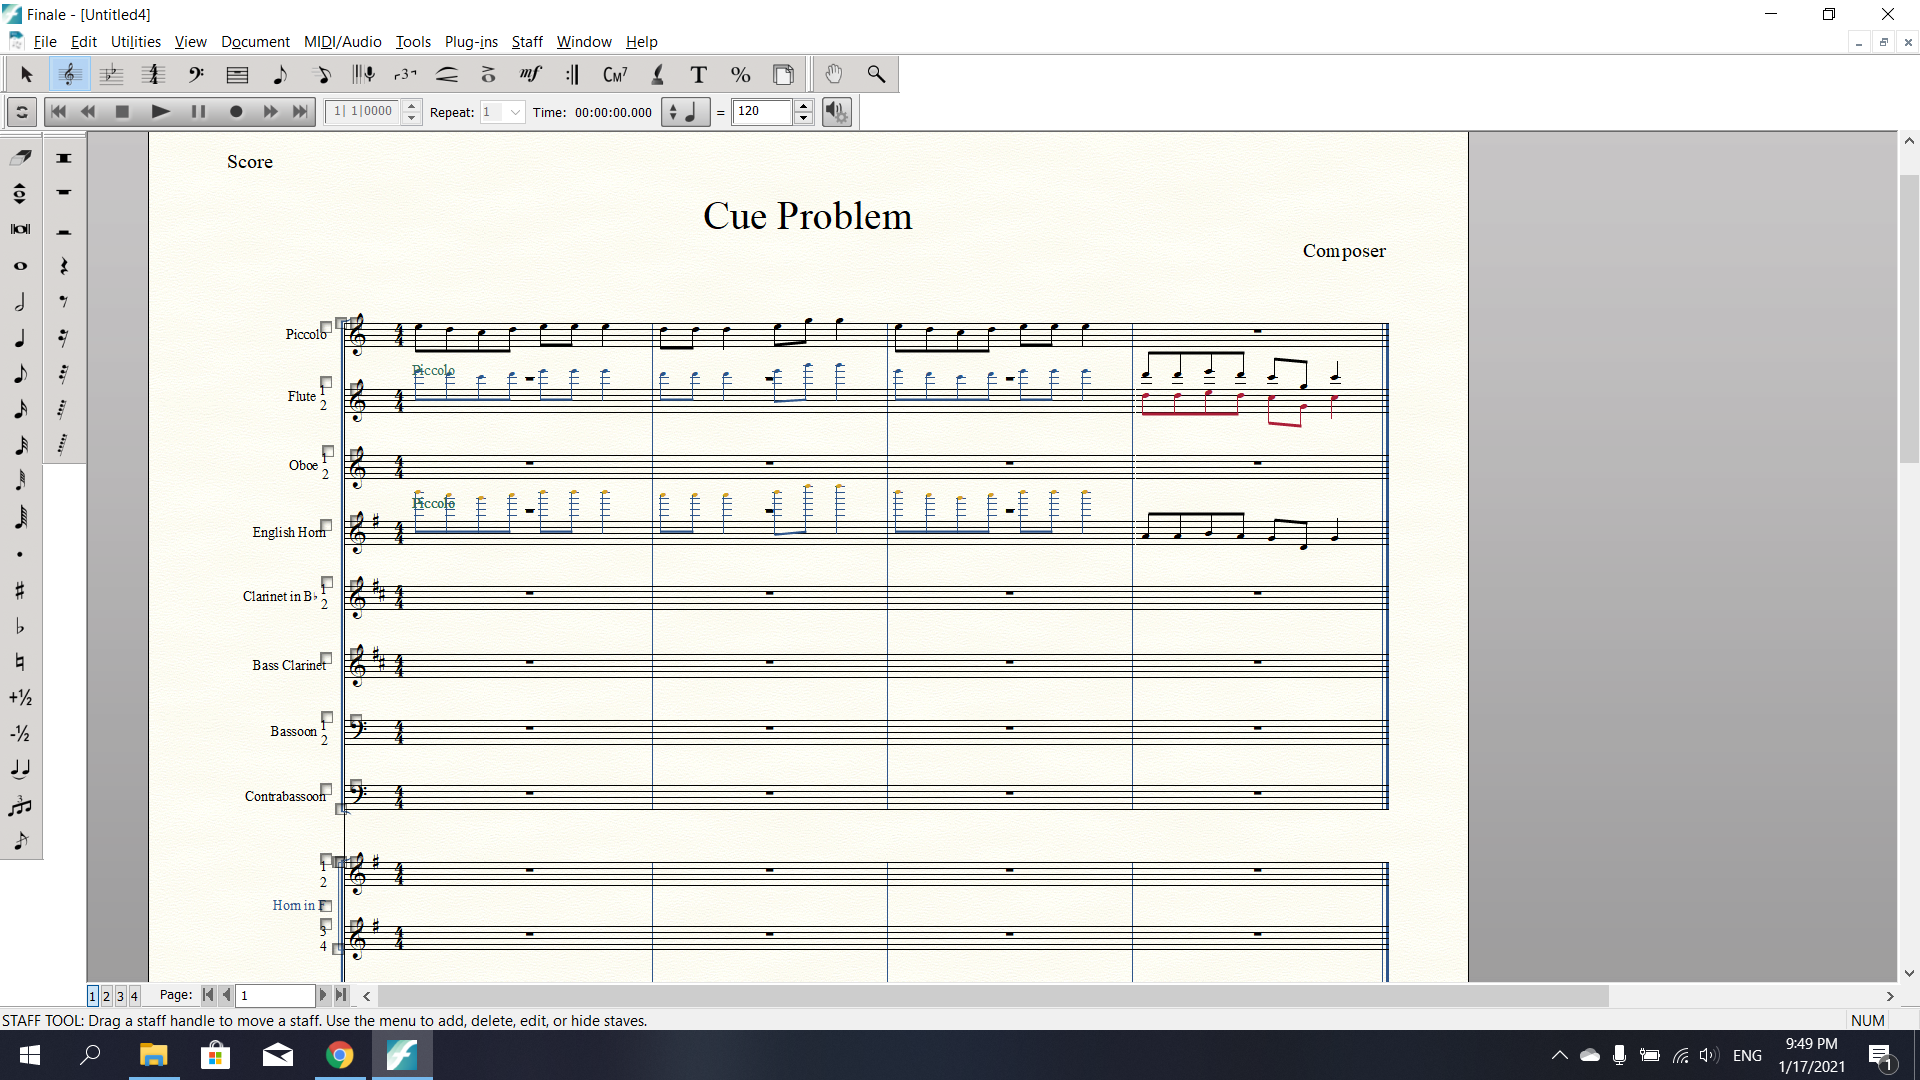
Task: Open the MIDI/Audio menu
Action: 342,42
